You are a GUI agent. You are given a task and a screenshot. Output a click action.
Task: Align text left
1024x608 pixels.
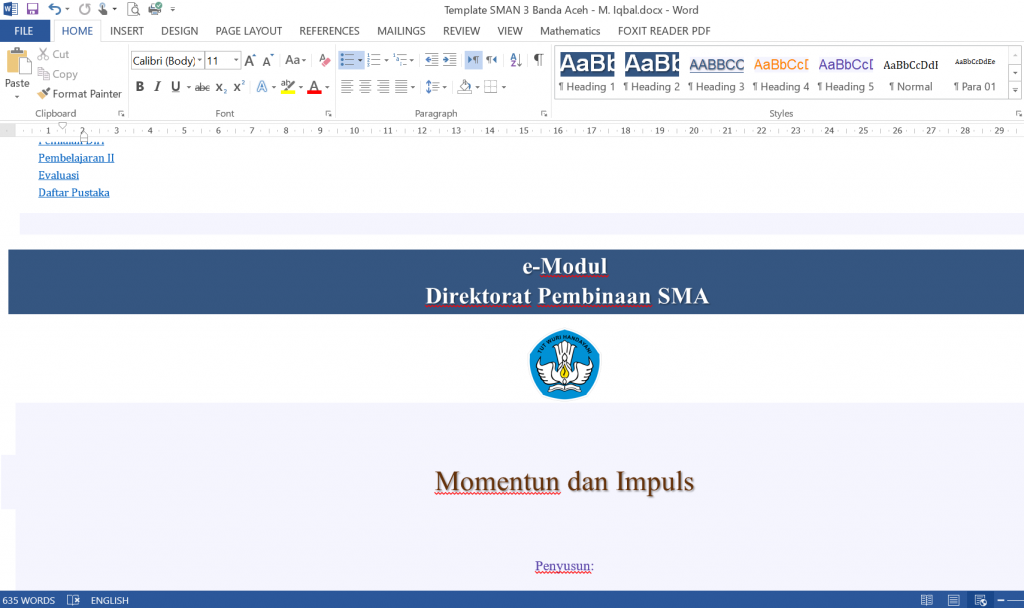(x=347, y=86)
